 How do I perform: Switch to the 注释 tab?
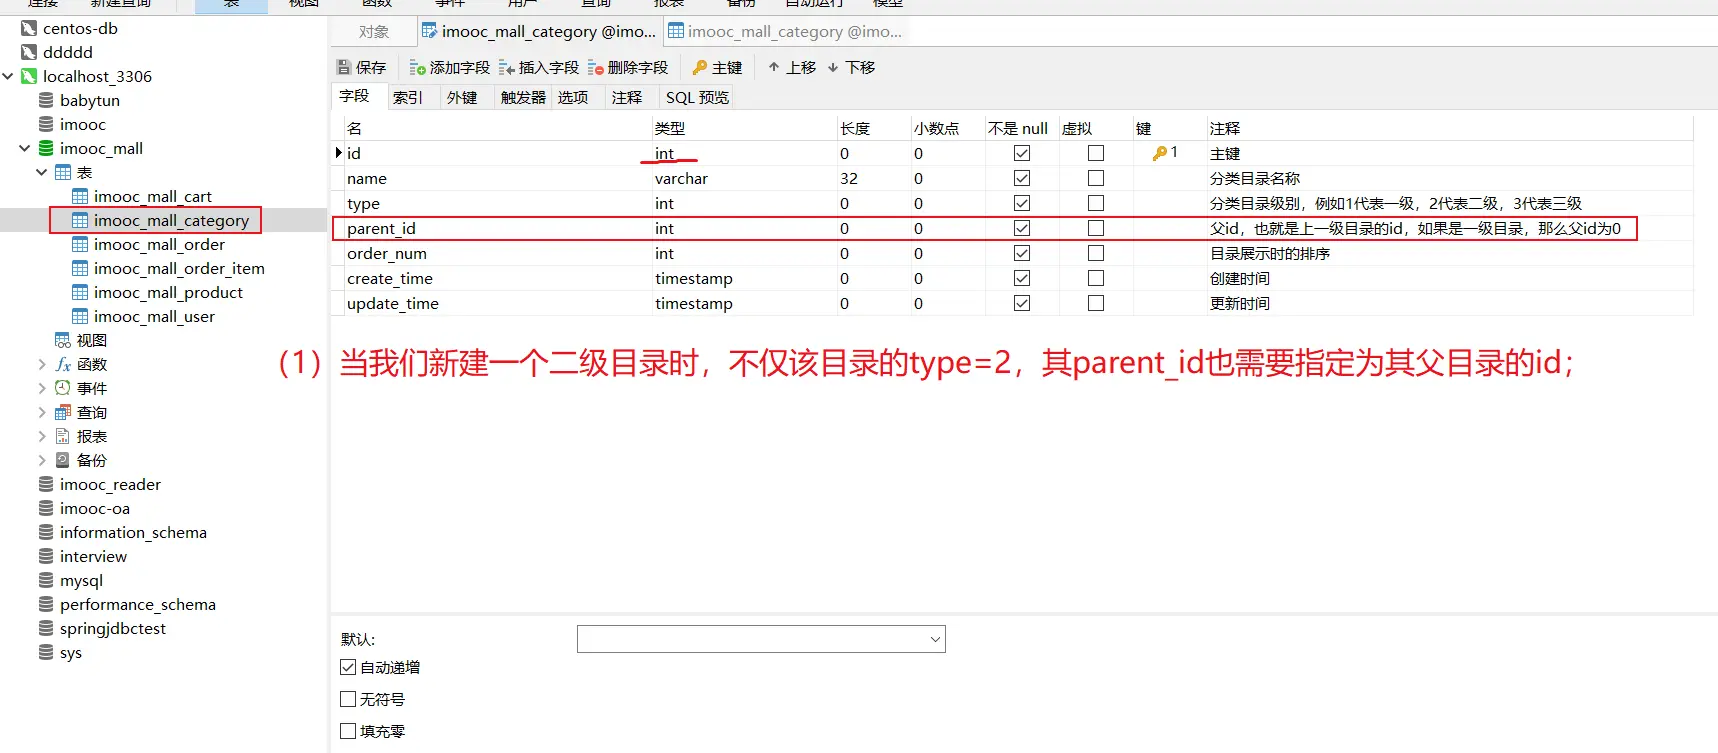coord(627,97)
